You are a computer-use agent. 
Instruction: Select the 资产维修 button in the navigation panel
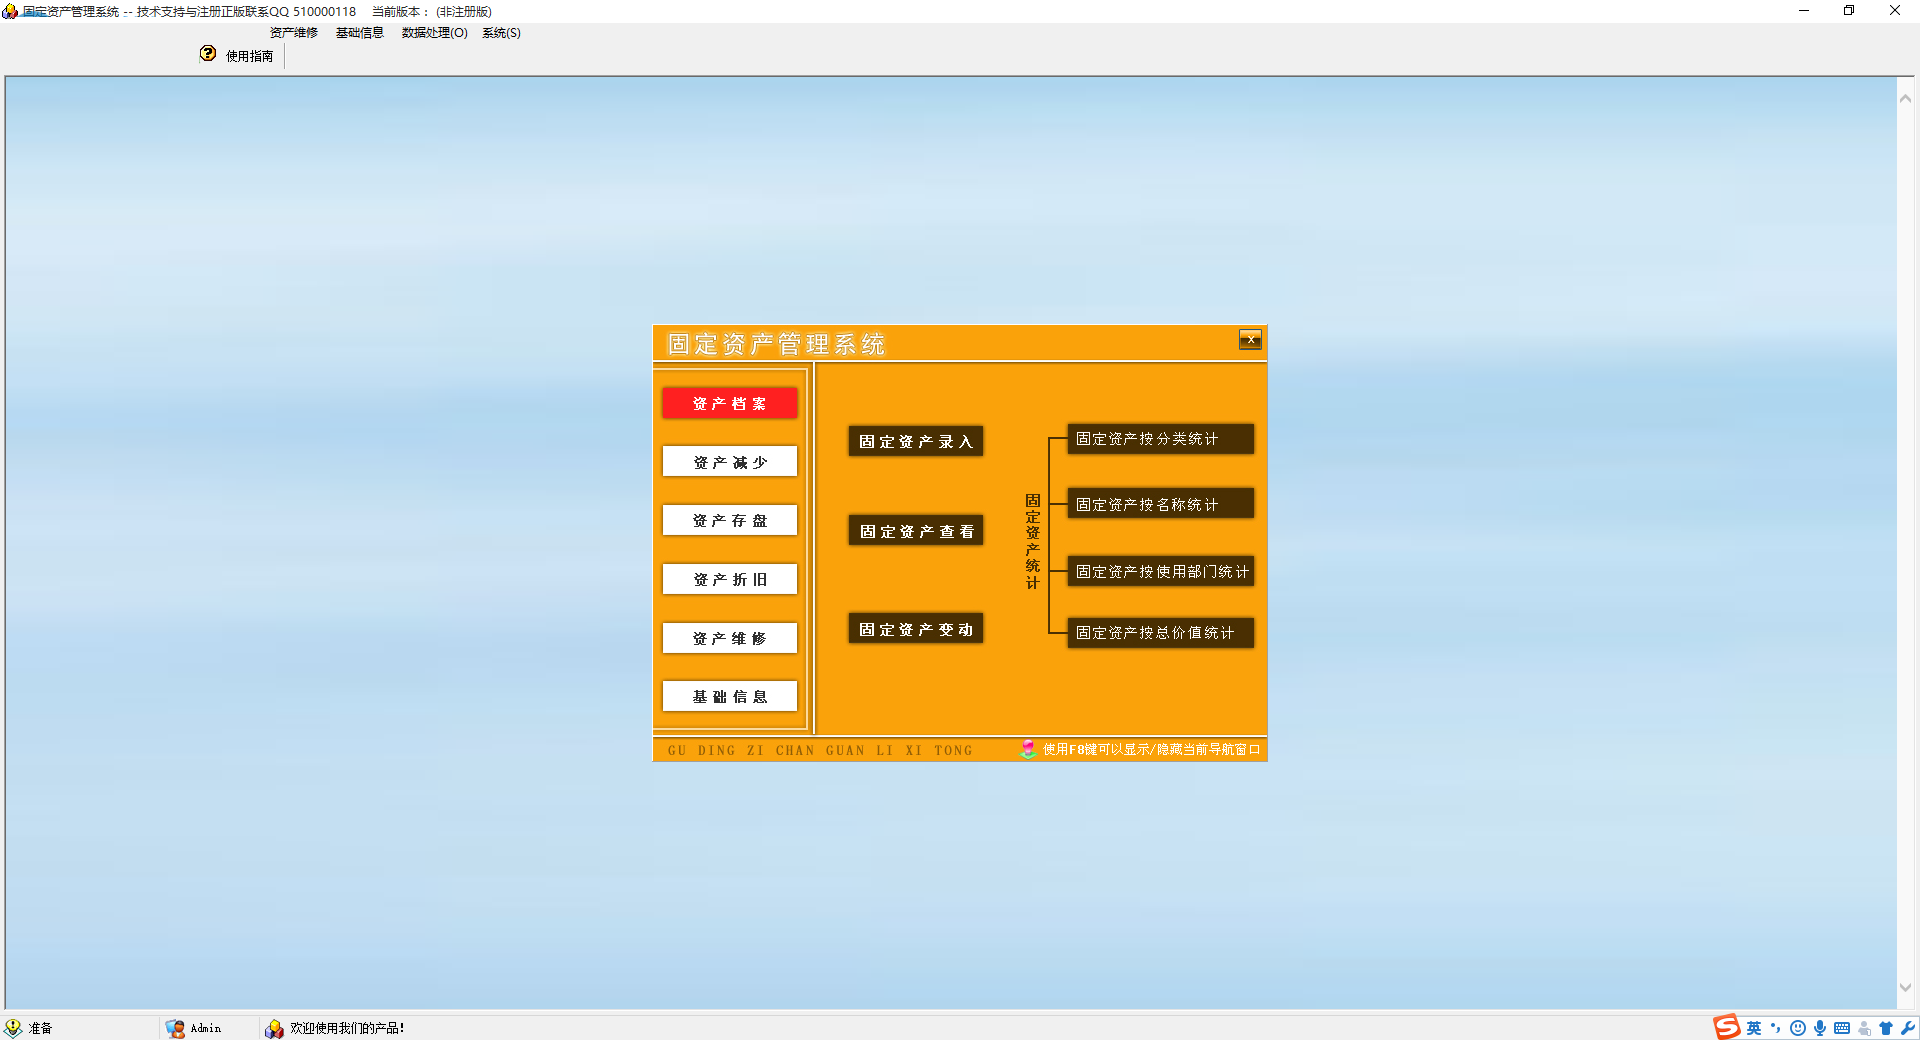pos(730,638)
